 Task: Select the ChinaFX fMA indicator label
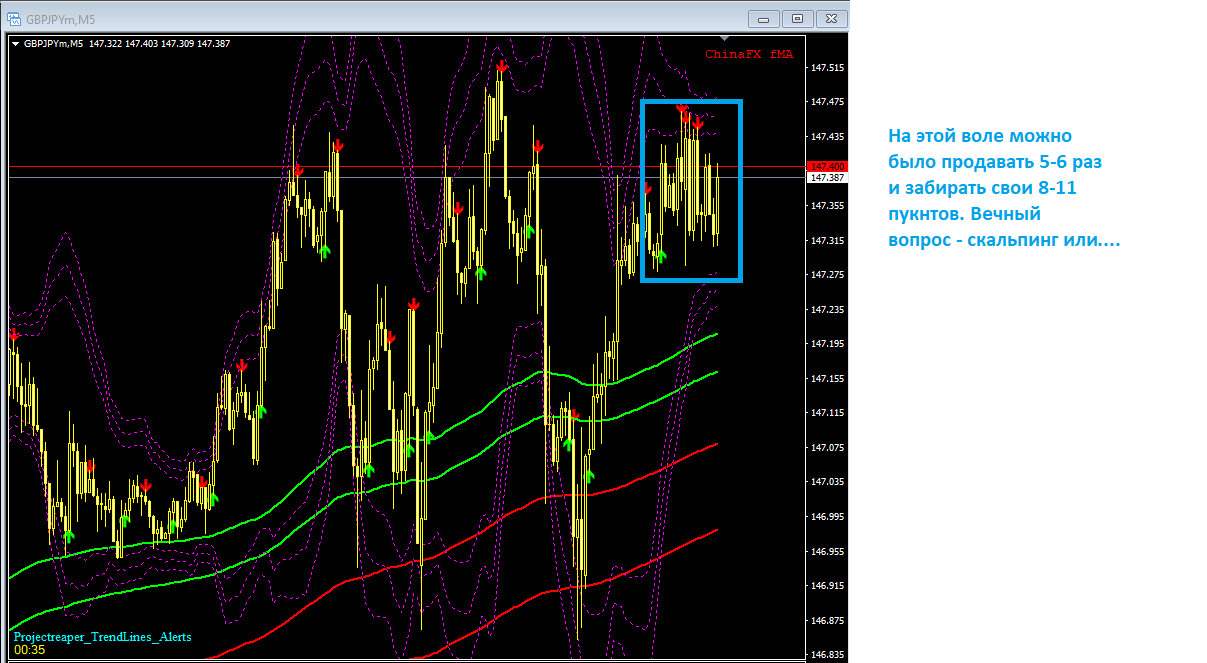(749, 54)
